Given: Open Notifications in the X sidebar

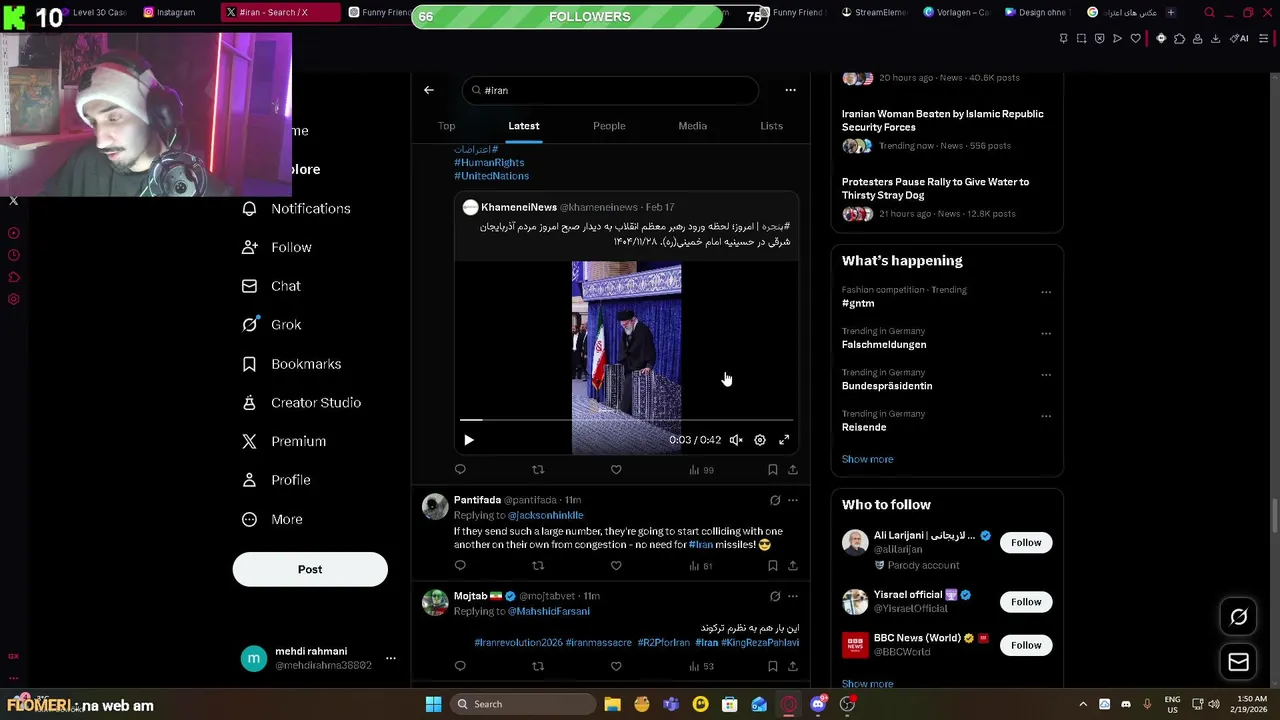Looking at the screenshot, I should [x=296, y=208].
